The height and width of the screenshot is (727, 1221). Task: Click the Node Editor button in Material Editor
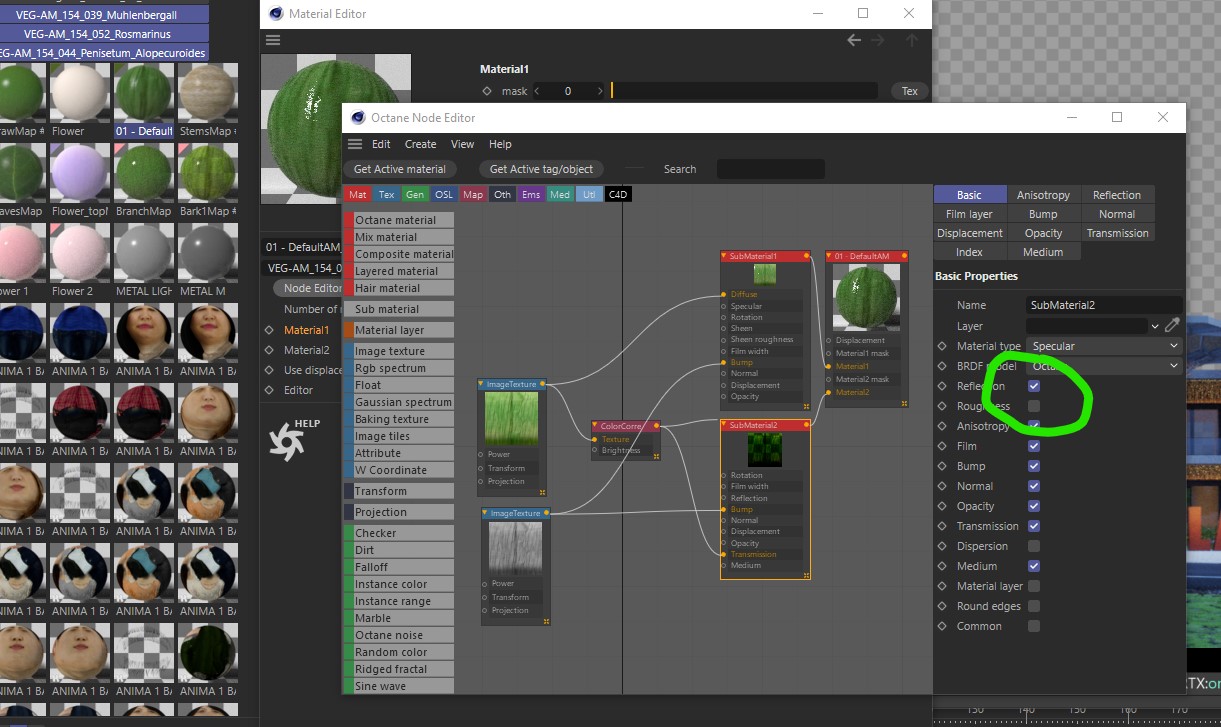(312, 288)
